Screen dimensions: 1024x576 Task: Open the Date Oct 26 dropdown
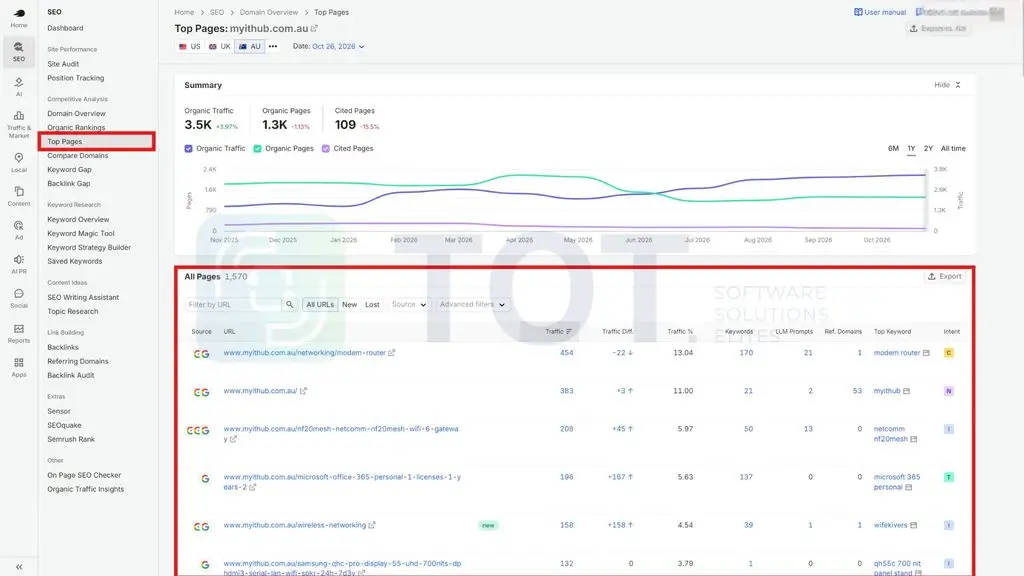coord(338,46)
